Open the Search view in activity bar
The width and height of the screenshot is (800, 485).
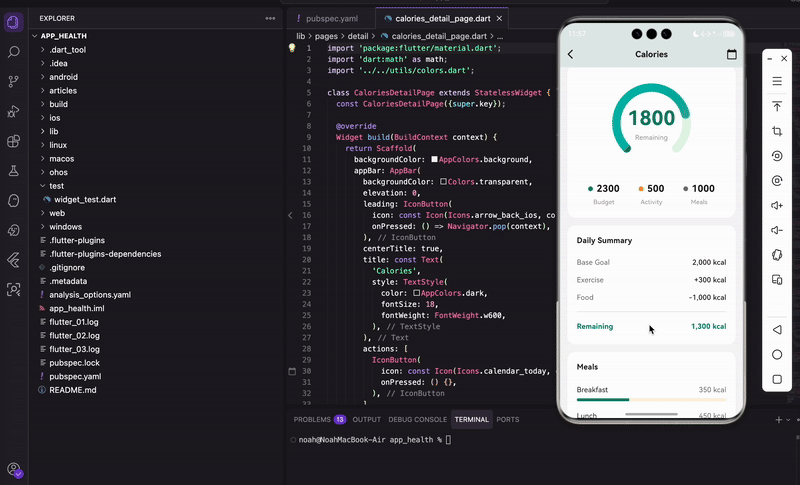point(14,52)
